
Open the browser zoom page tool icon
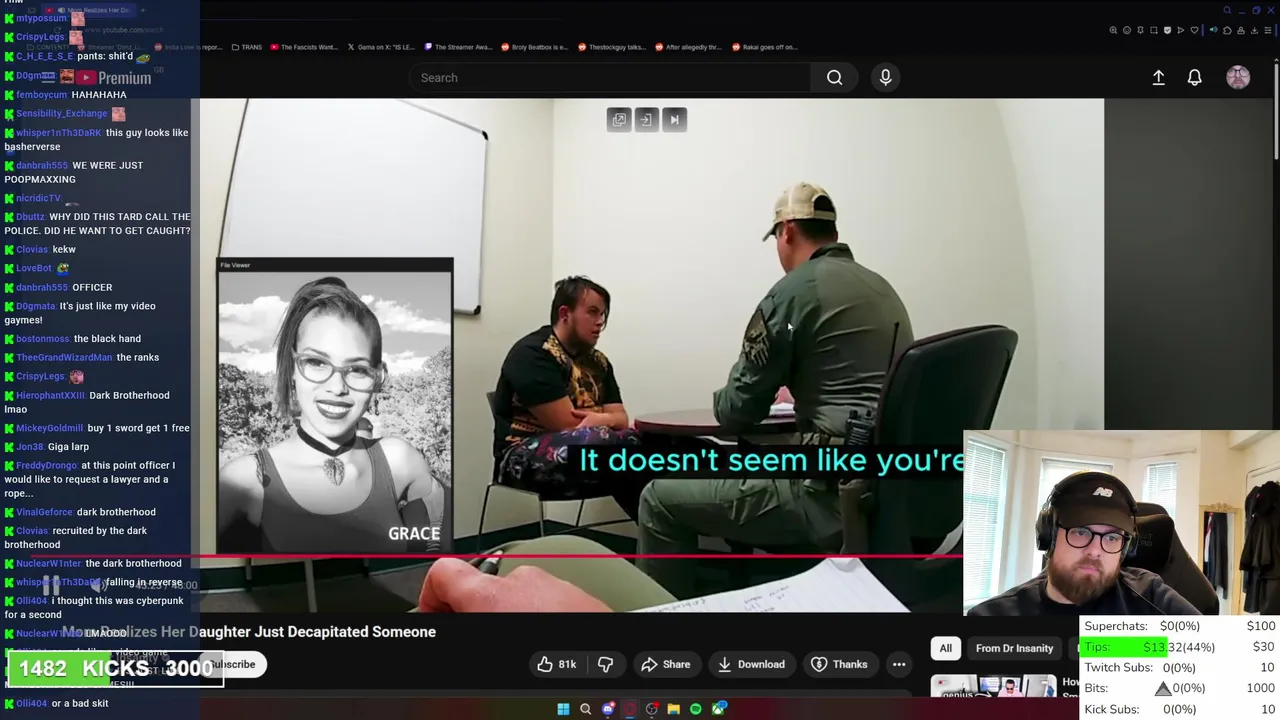1113,30
